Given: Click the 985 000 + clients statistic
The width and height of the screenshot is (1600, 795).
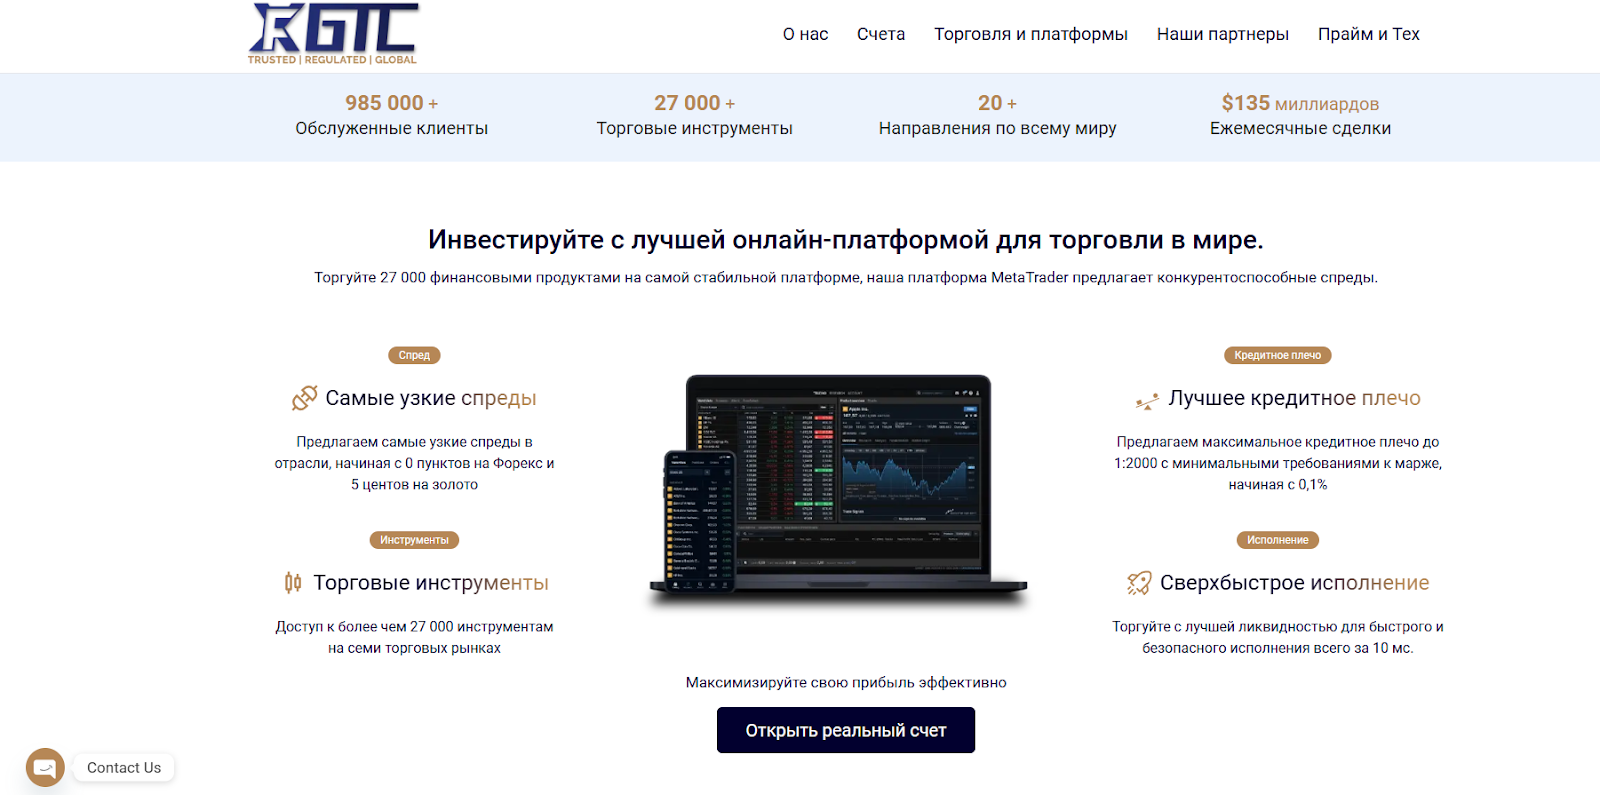Looking at the screenshot, I should [392, 103].
